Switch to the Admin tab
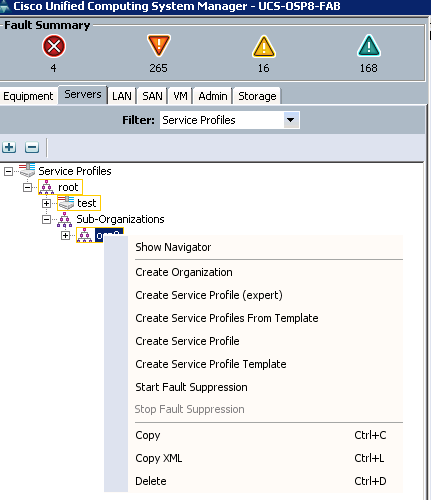The width and height of the screenshot is (431, 500). (x=213, y=96)
